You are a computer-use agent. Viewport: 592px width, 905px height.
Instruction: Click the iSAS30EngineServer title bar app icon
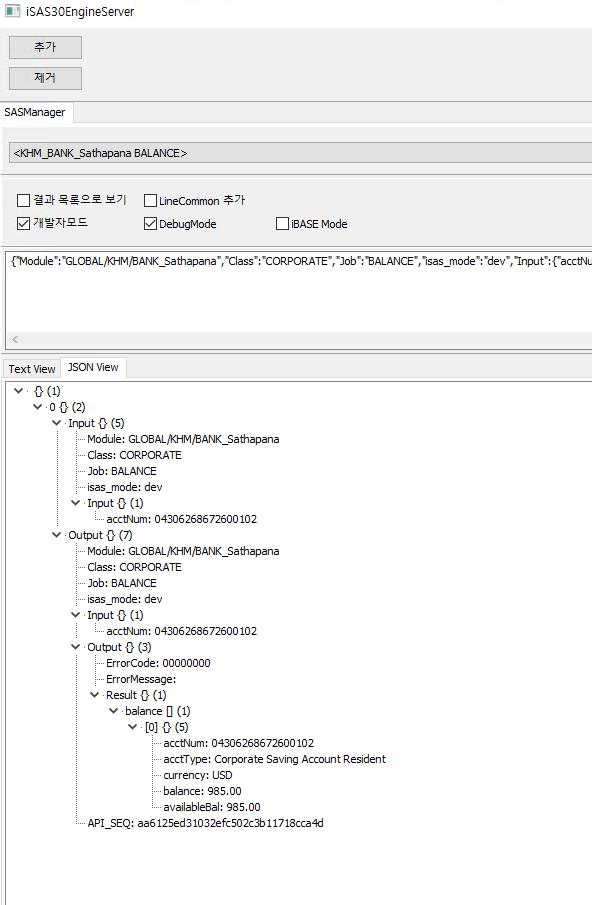pyautogui.click(x=12, y=10)
